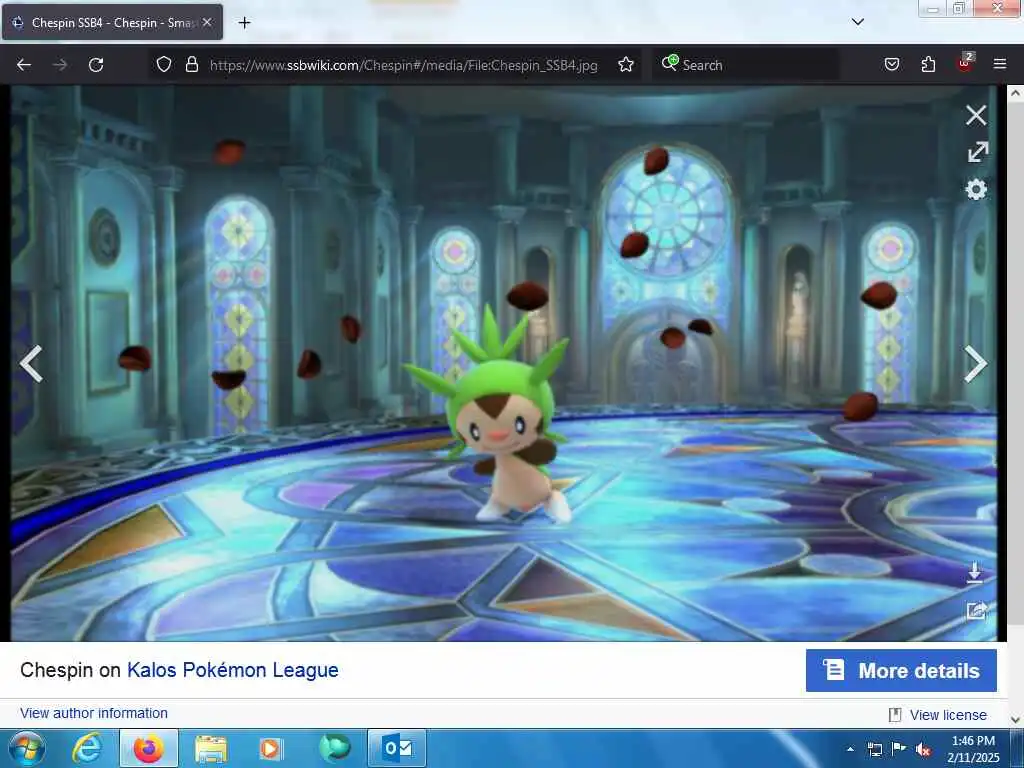This screenshot has height=768, width=1024.
Task: Open the network status tray icon
Action: point(874,749)
